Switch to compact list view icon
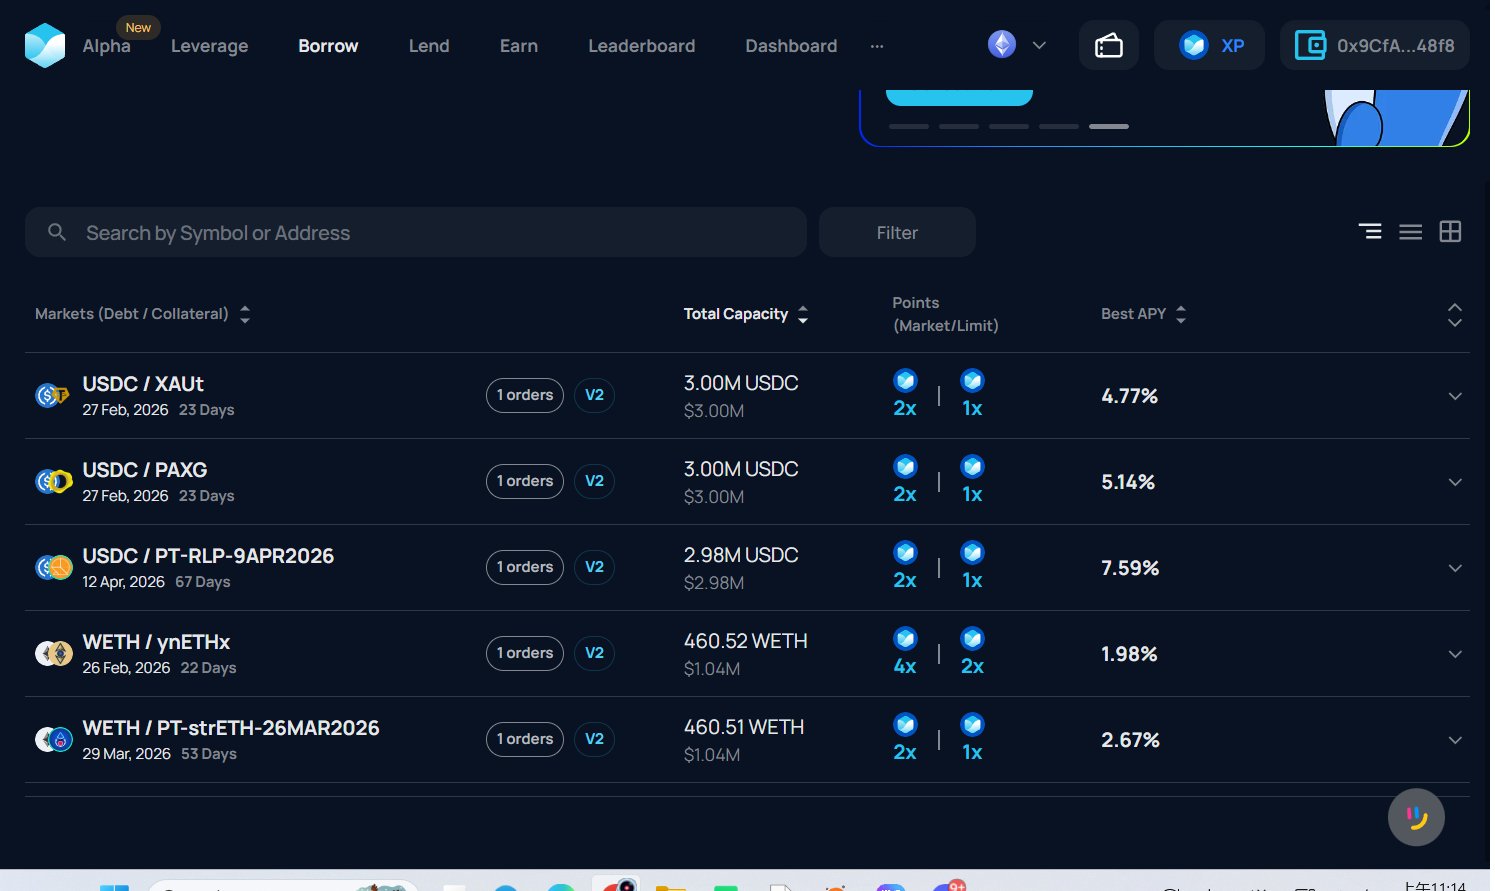 click(x=1410, y=232)
